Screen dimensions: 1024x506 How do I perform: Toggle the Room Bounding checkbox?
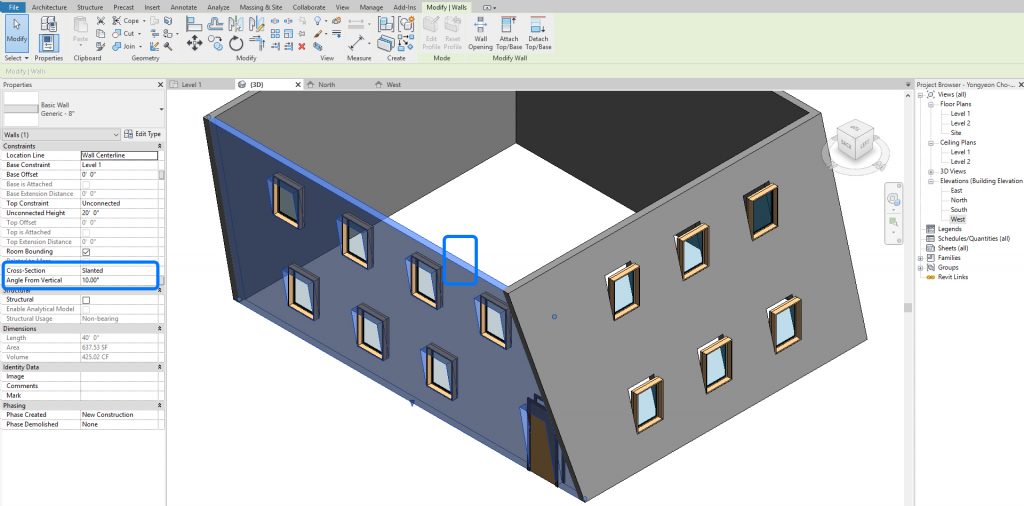(86, 251)
